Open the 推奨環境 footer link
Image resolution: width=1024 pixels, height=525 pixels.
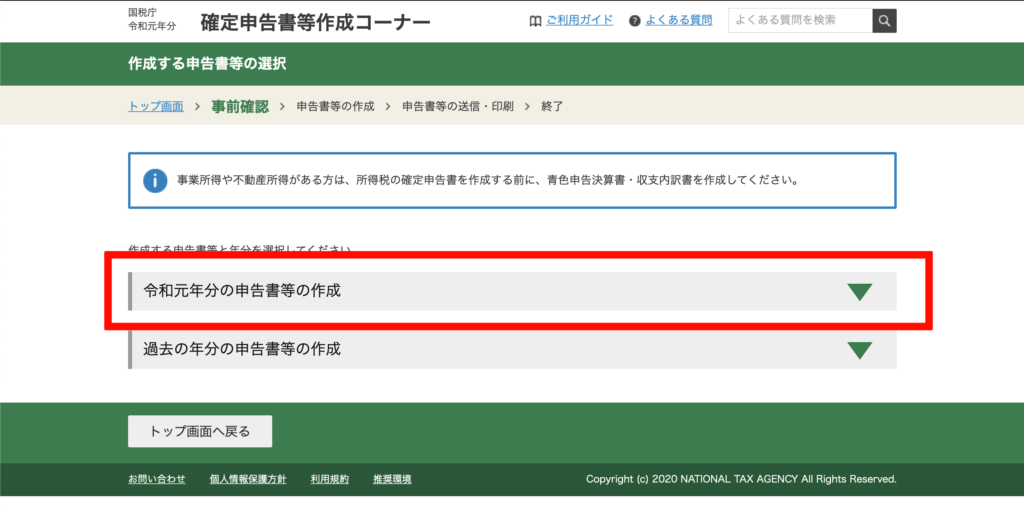(392, 479)
